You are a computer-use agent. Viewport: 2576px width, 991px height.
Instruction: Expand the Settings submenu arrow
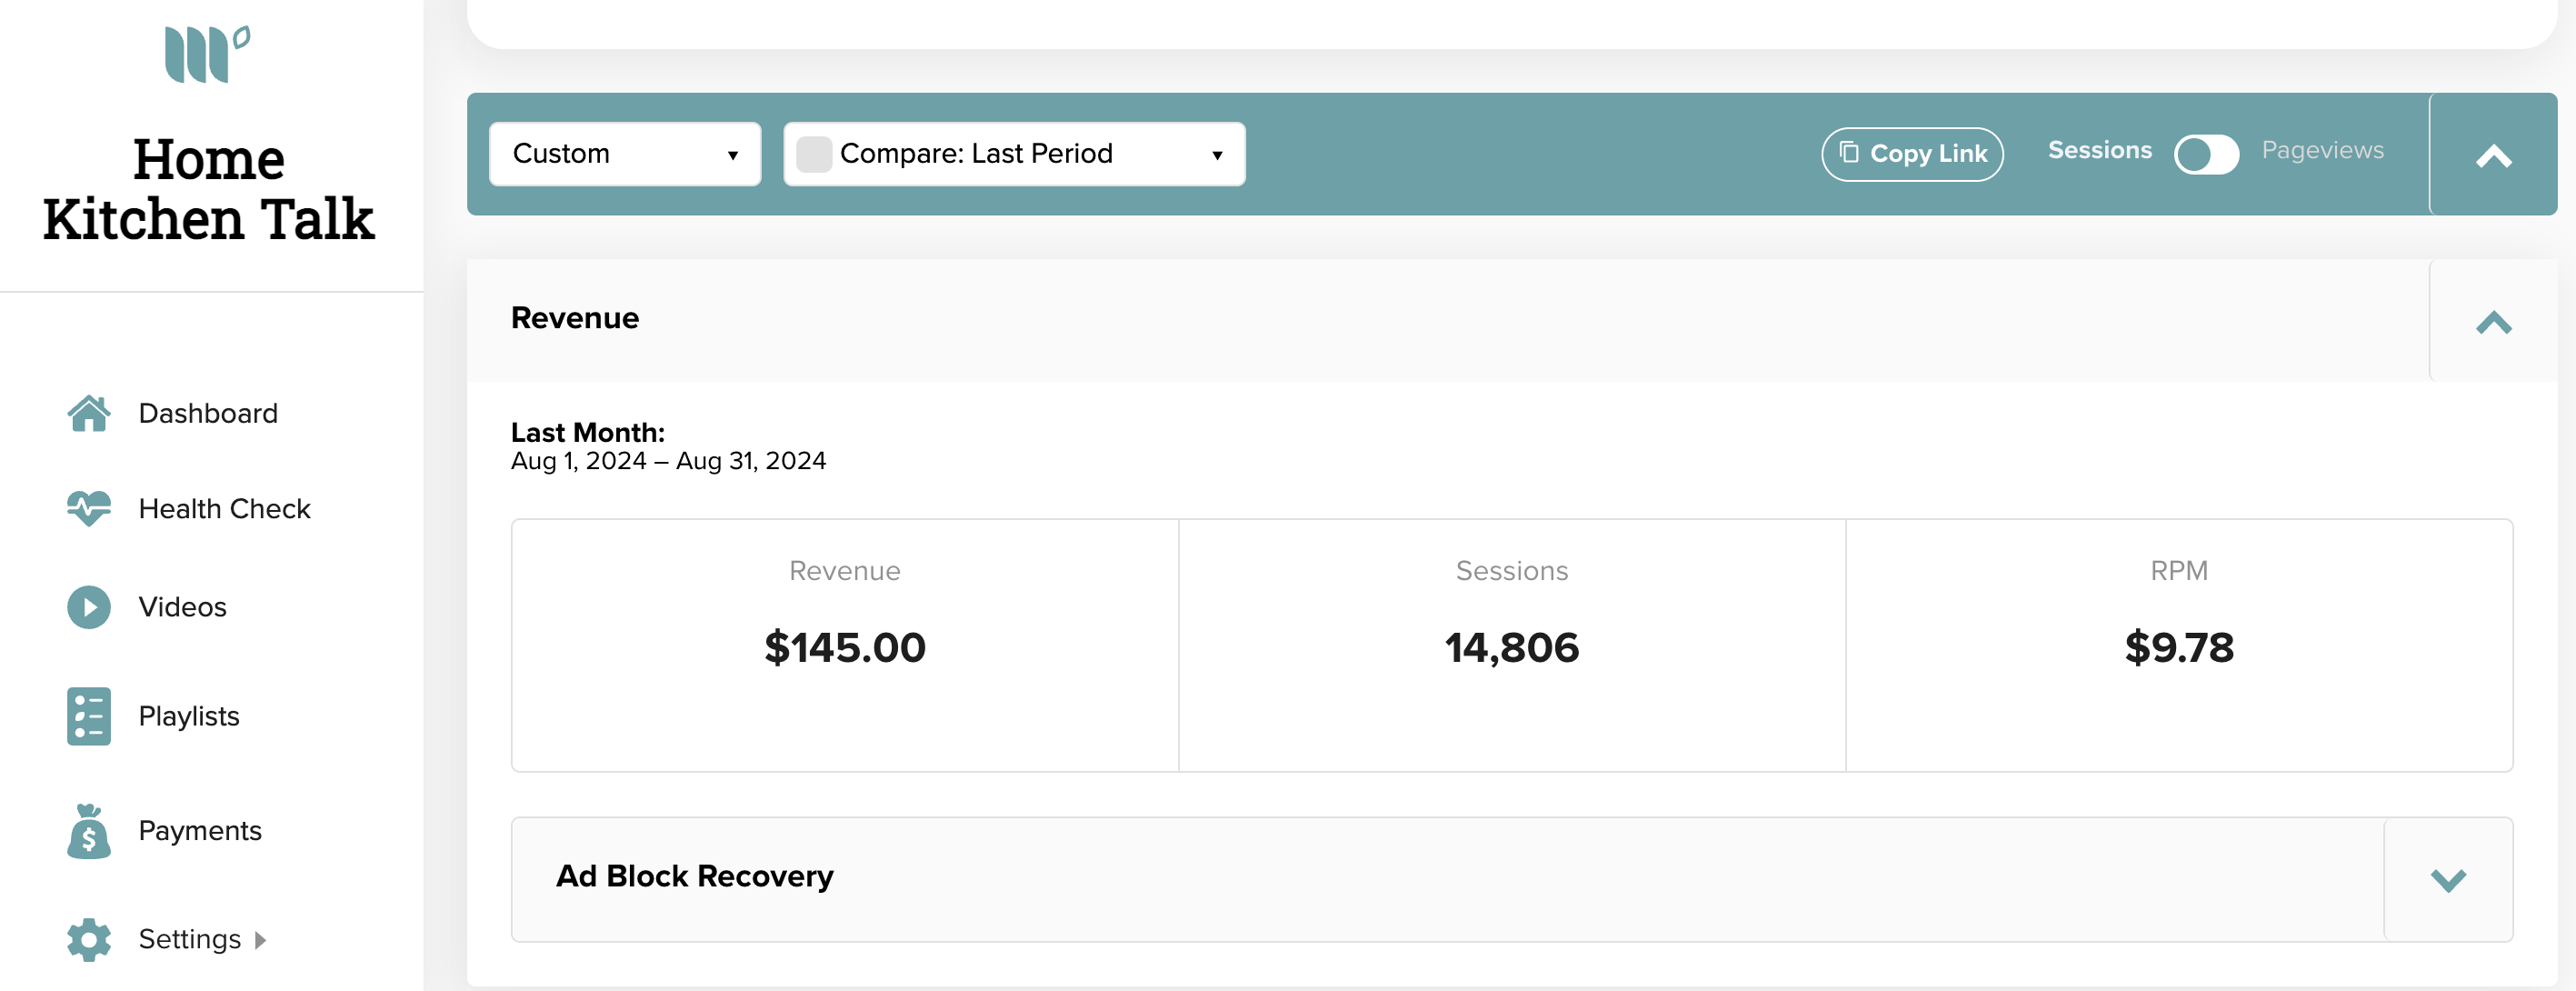260,940
